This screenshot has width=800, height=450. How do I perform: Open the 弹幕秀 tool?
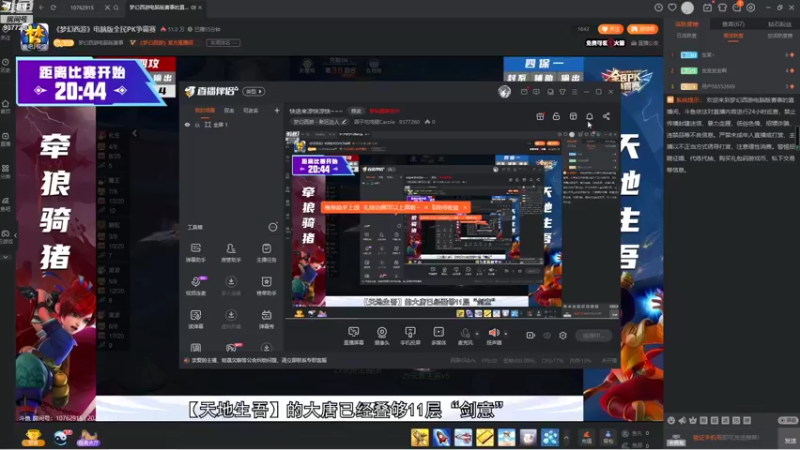(266, 319)
